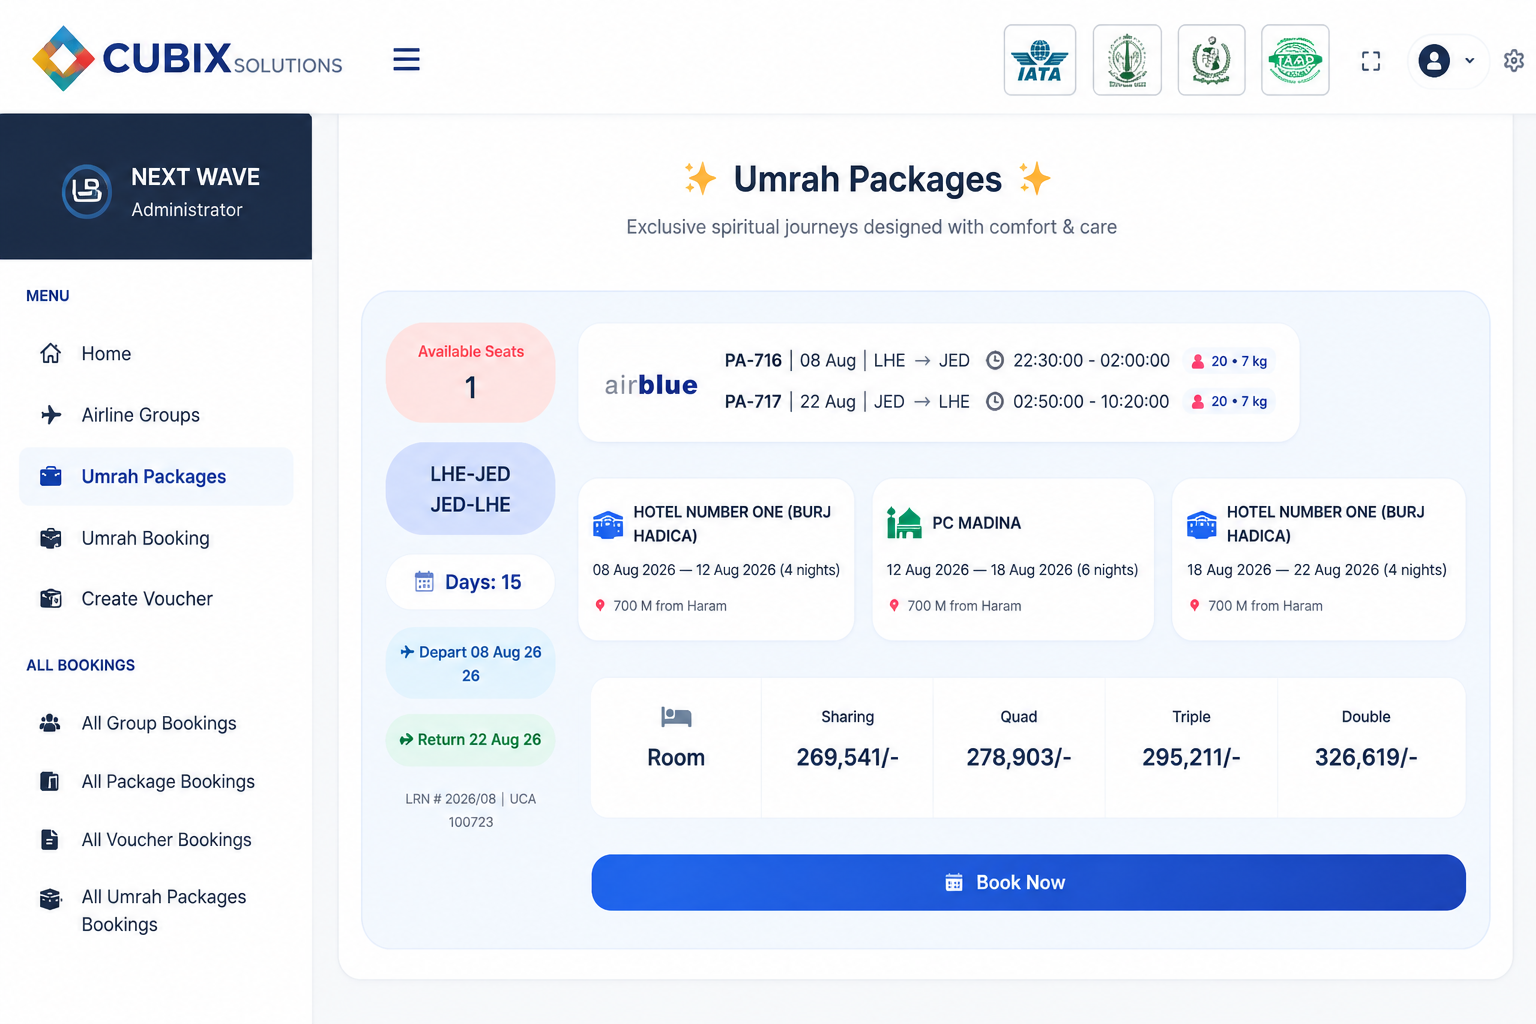Click the Return 22 Aug 26 pill

point(470,740)
